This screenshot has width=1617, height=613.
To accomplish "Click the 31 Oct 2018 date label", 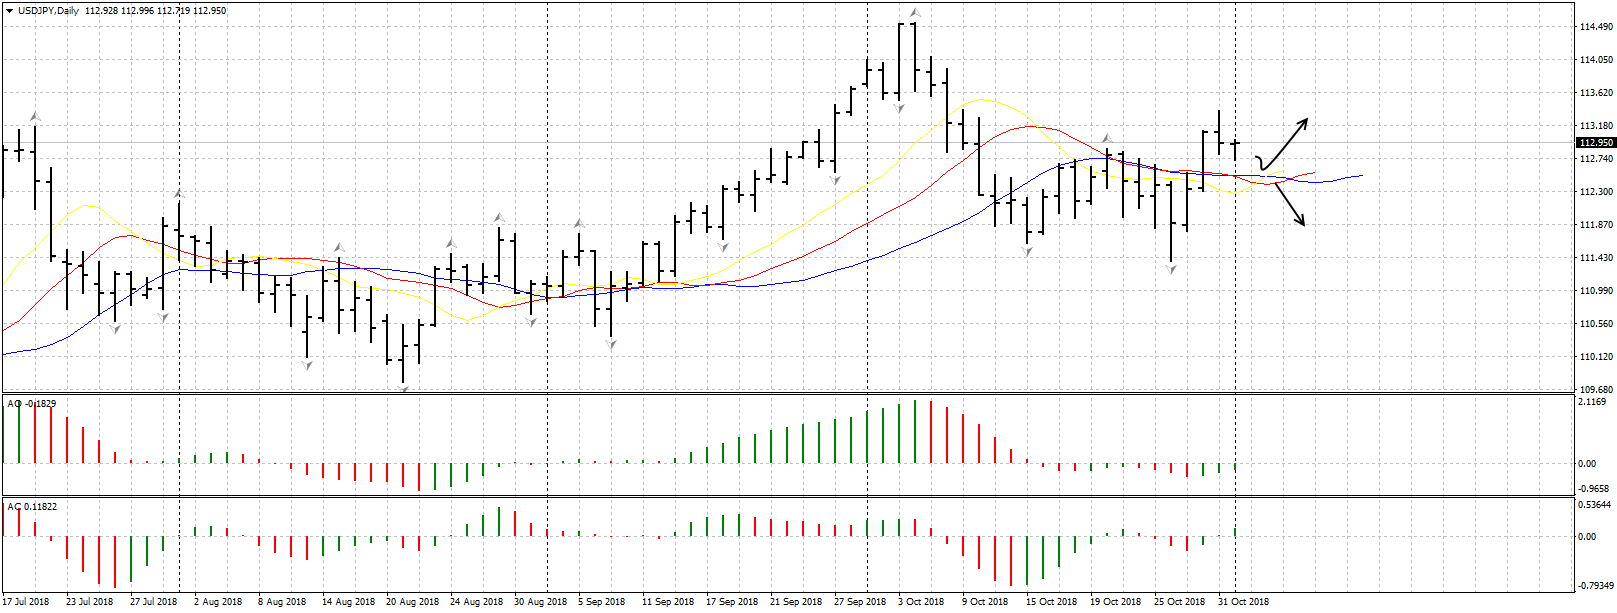I will click(1243, 602).
